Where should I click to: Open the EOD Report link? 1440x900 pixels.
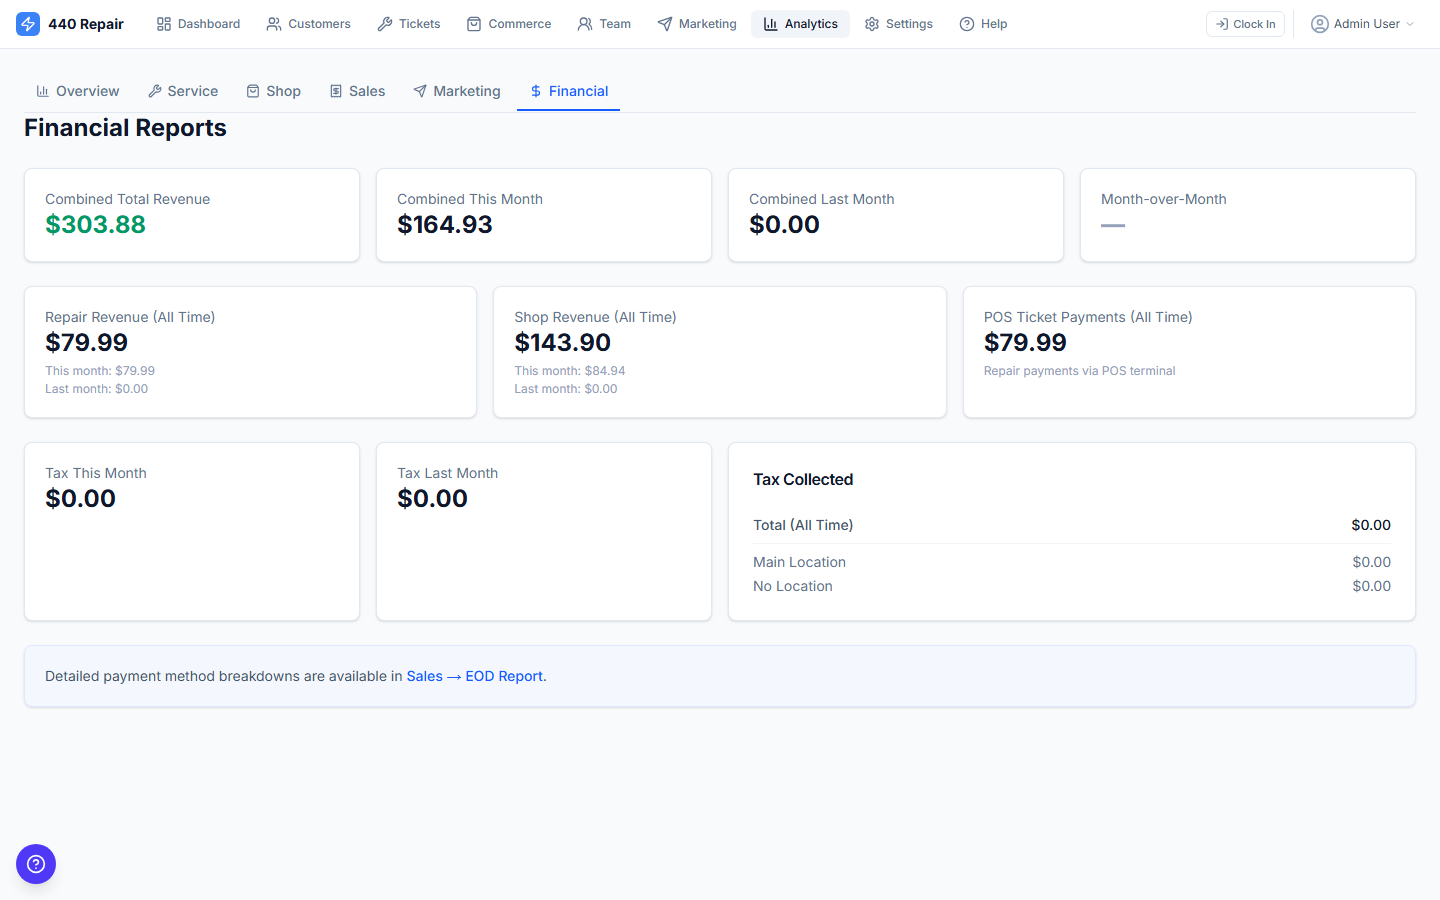pos(504,676)
